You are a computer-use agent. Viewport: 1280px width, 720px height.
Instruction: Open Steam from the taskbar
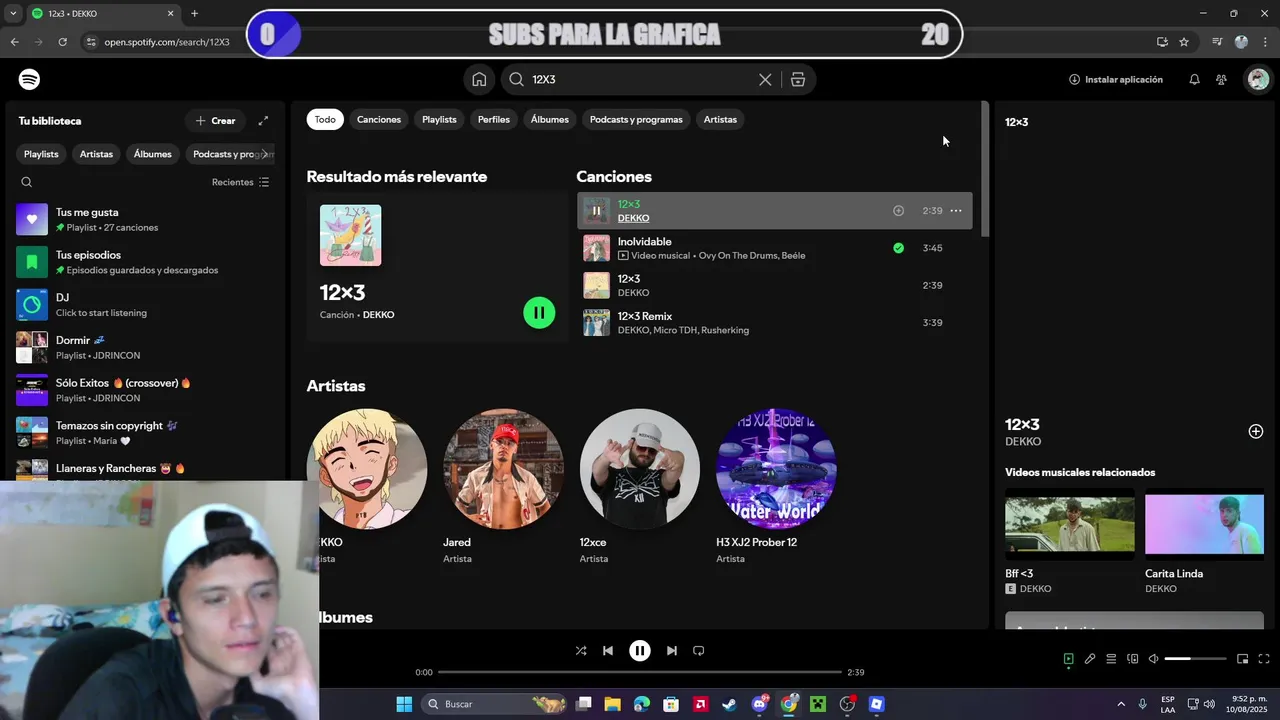pyautogui.click(x=730, y=704)
